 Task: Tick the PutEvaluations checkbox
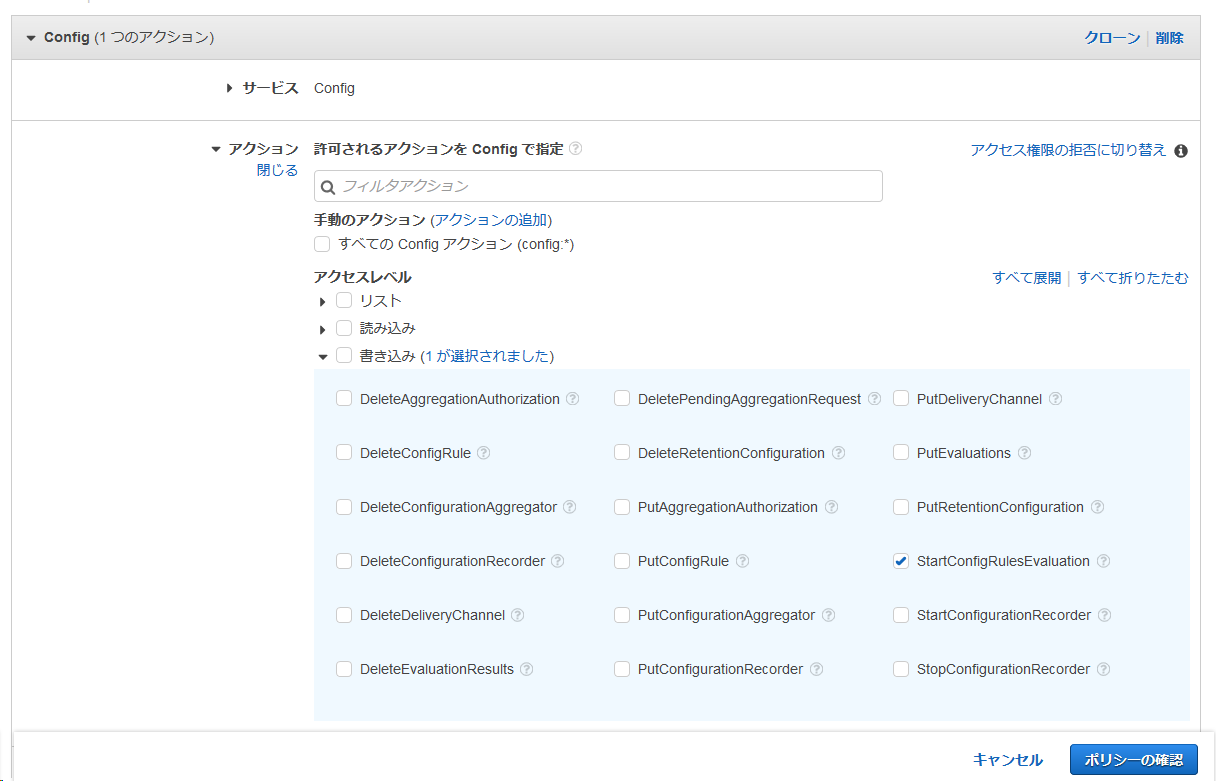[x=901, y=453]
